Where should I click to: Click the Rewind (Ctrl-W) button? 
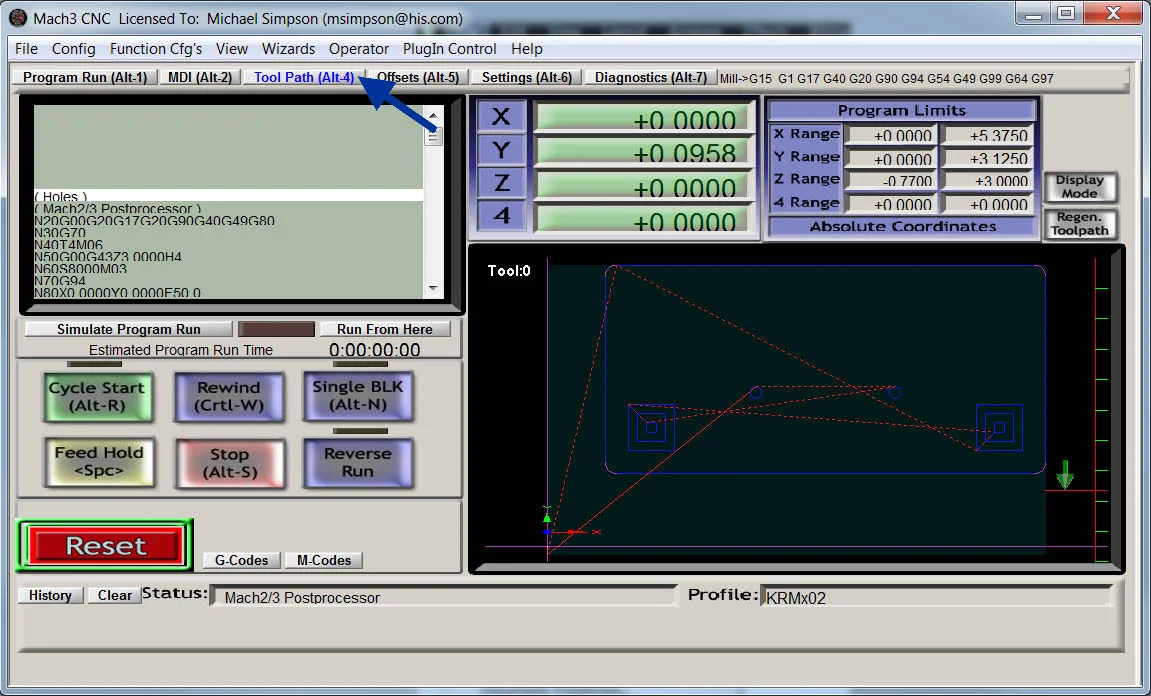(229, 396)
